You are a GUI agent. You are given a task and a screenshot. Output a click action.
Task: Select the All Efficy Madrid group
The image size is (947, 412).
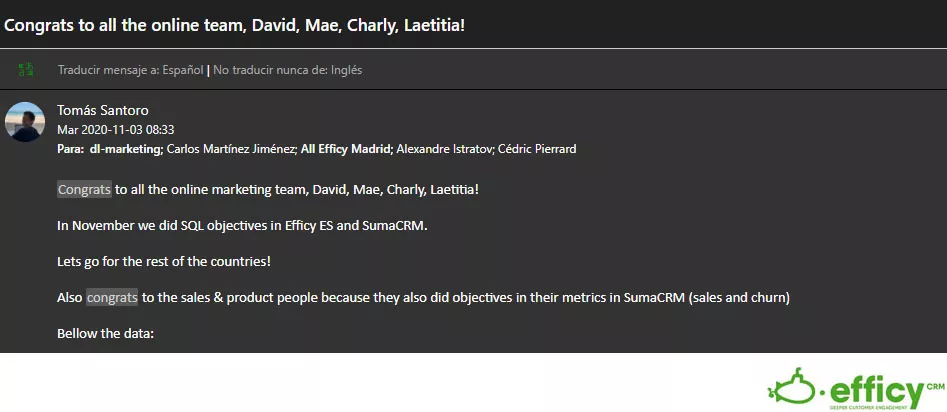345,149
